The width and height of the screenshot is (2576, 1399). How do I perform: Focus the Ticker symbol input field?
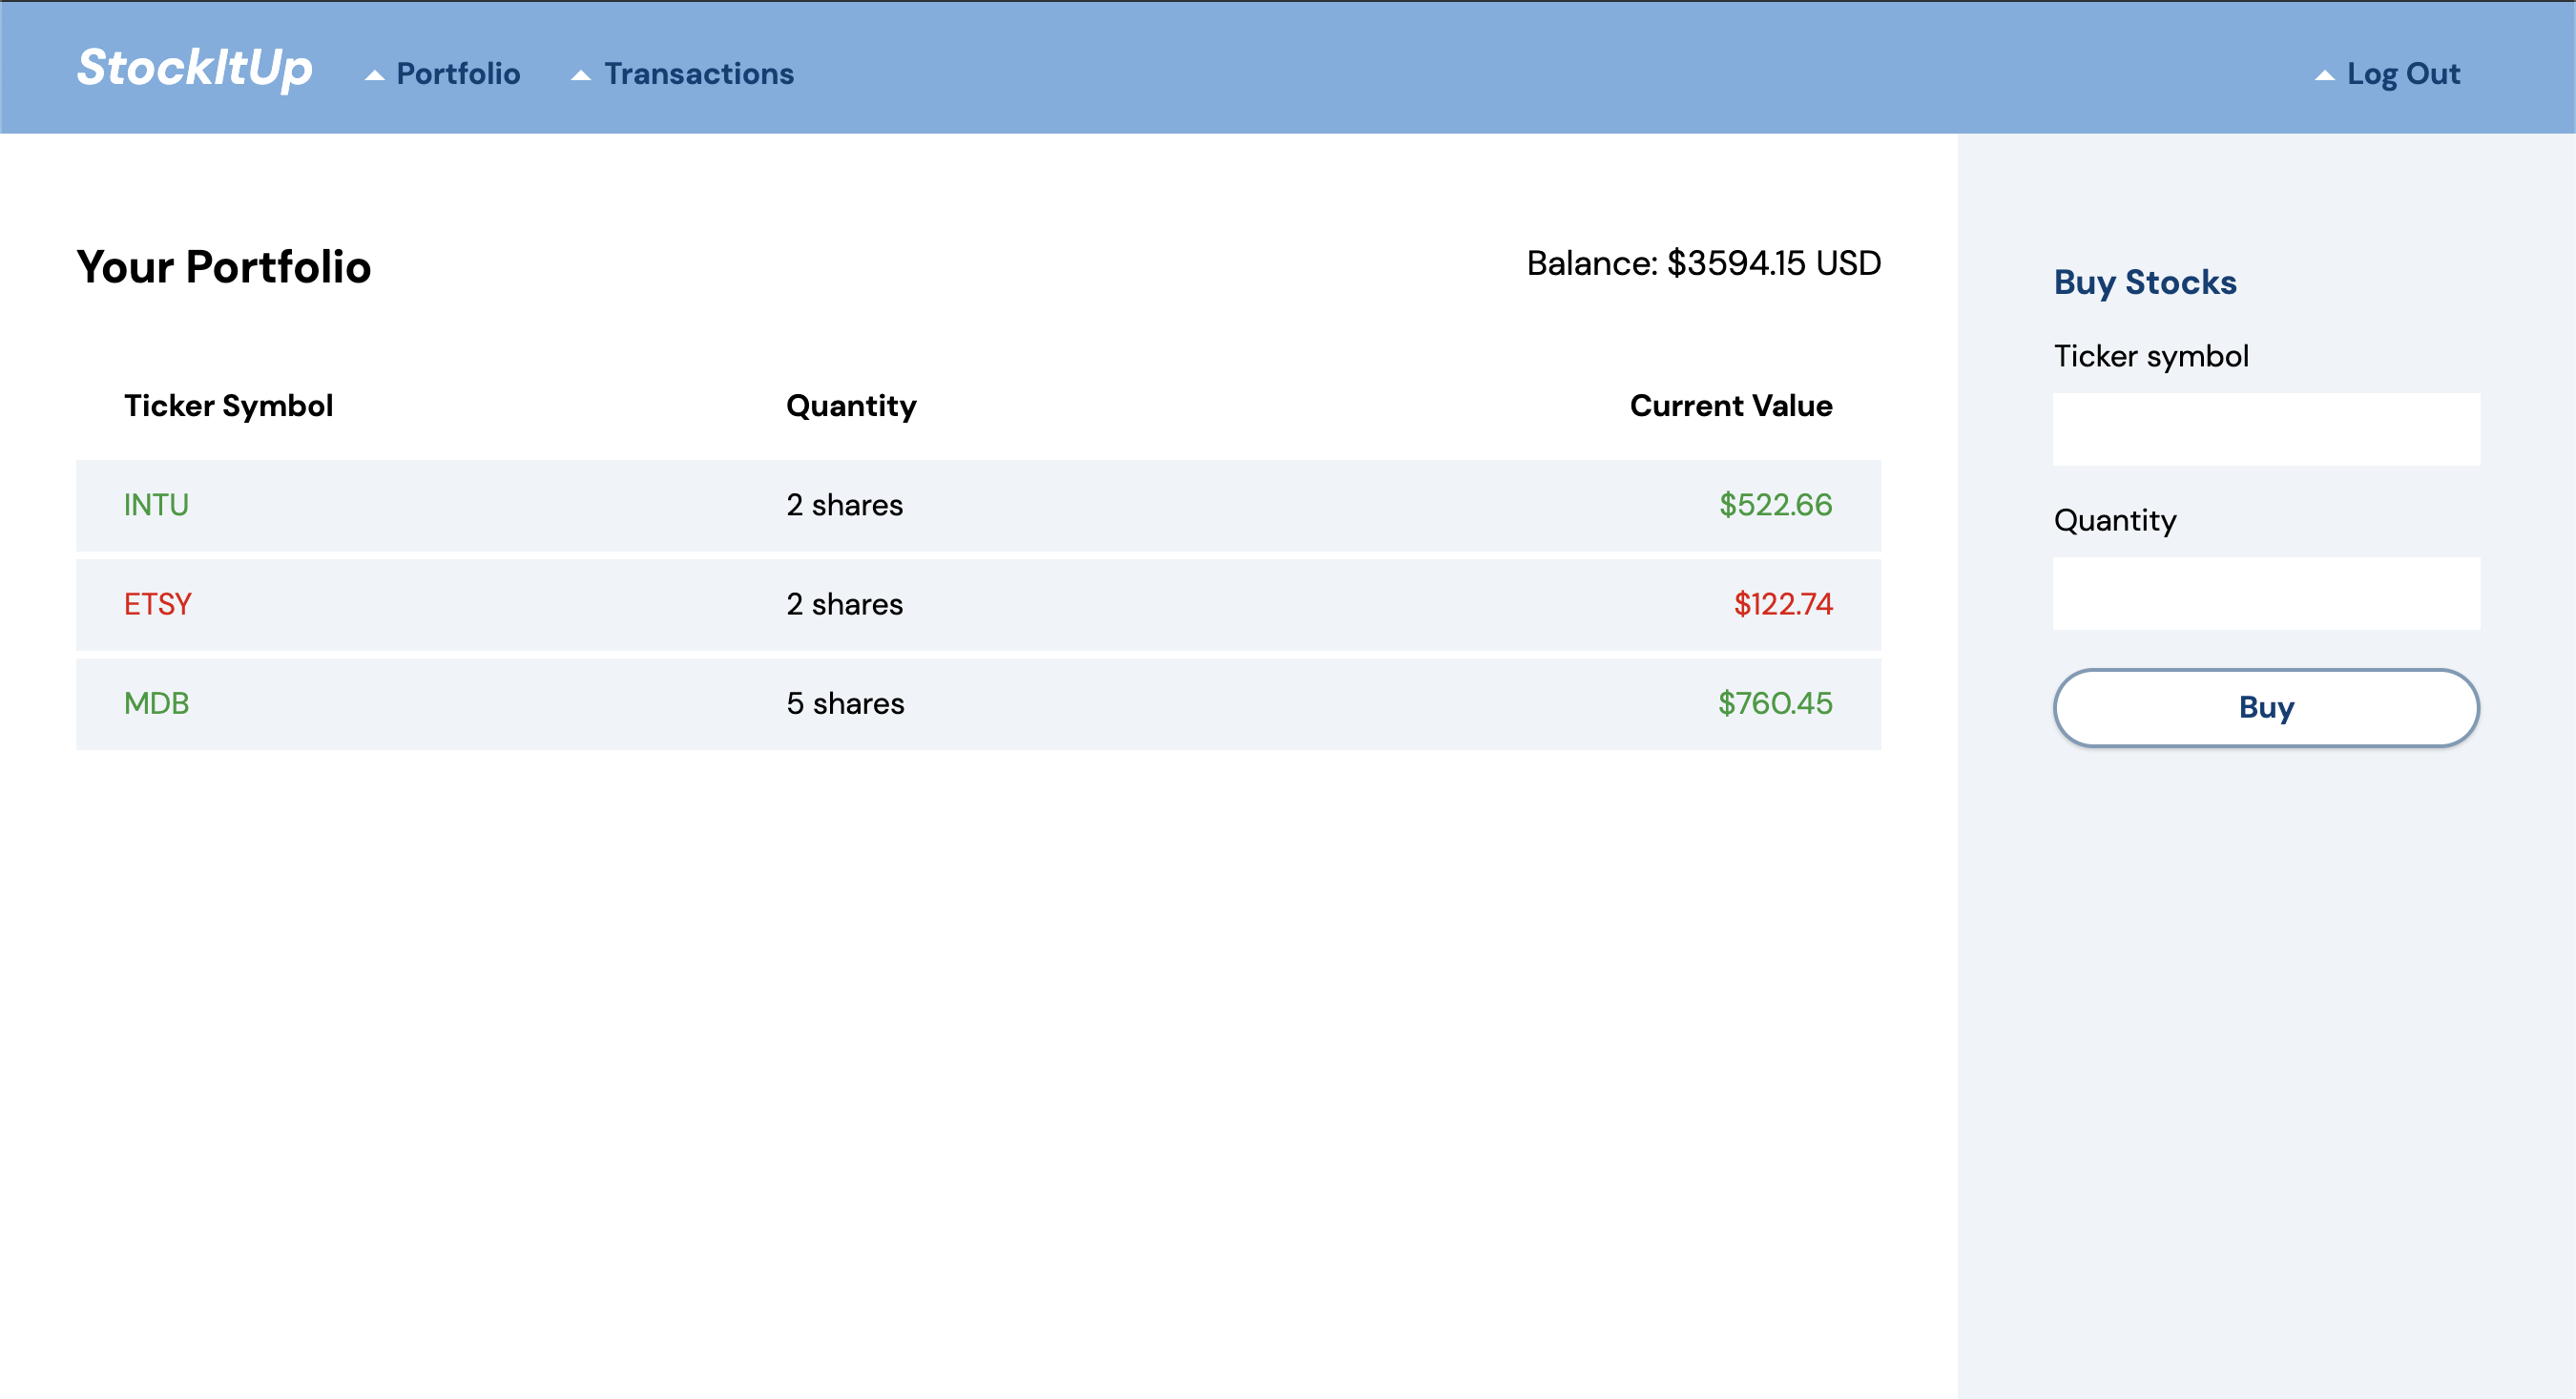(x=2266, y=429)
